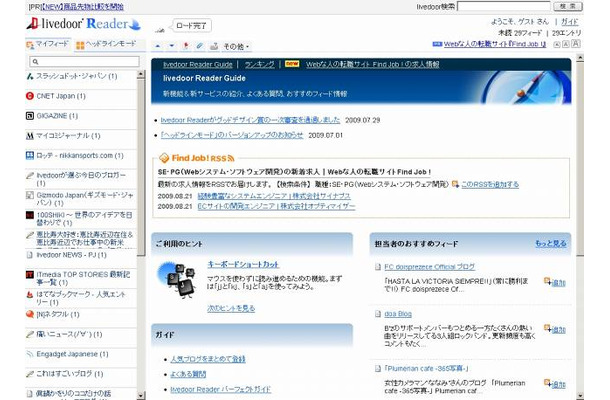Click the Slashdot Japan feed favicon
The width and height of the screenshot is (610, 400).
pos(30,76)
